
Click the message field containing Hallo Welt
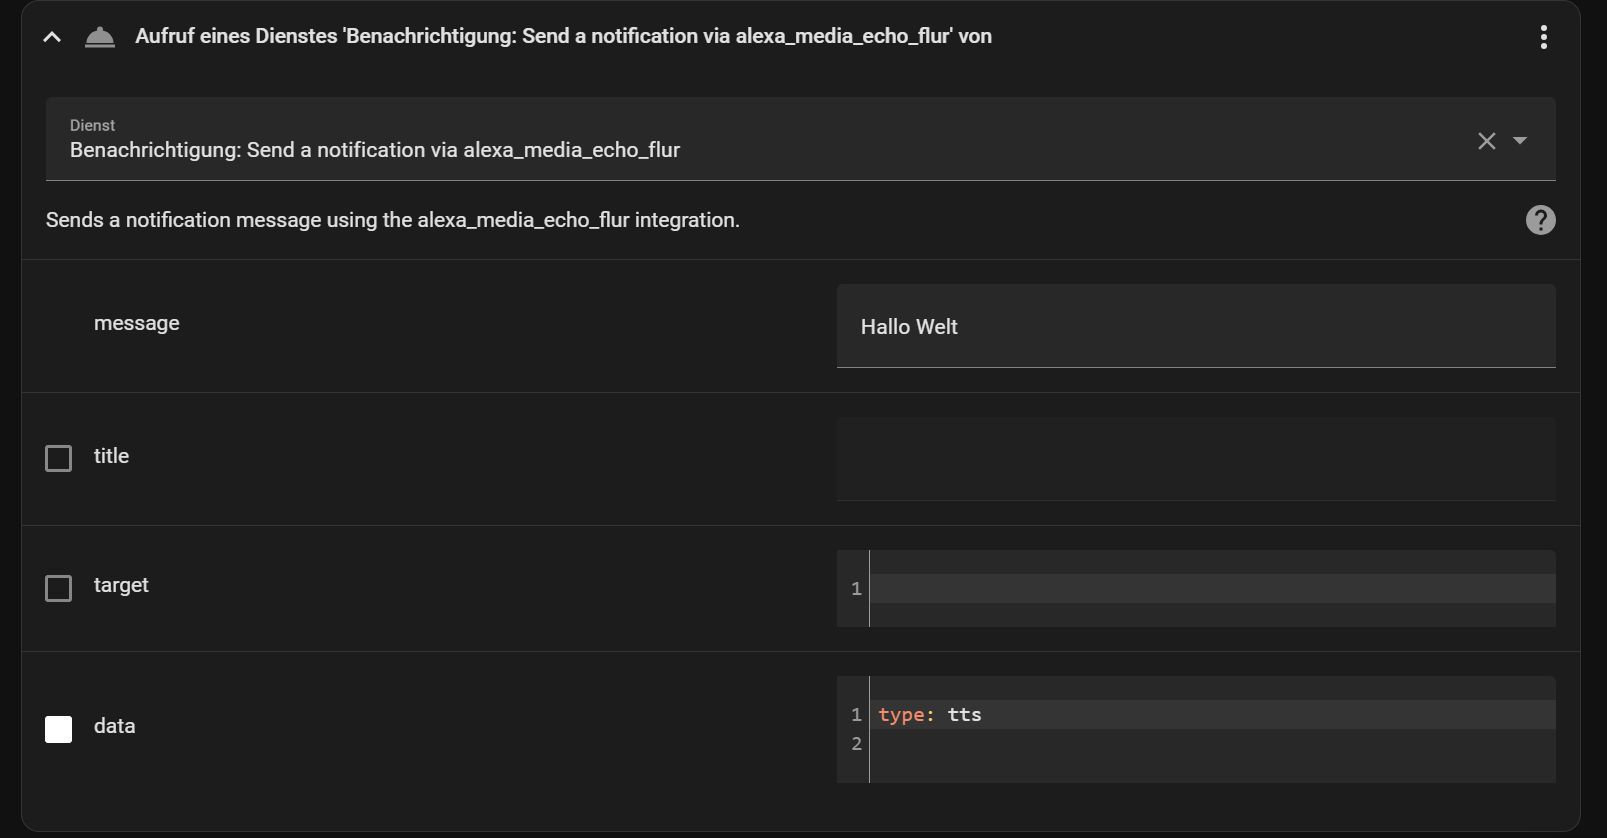pos(1195,327)
